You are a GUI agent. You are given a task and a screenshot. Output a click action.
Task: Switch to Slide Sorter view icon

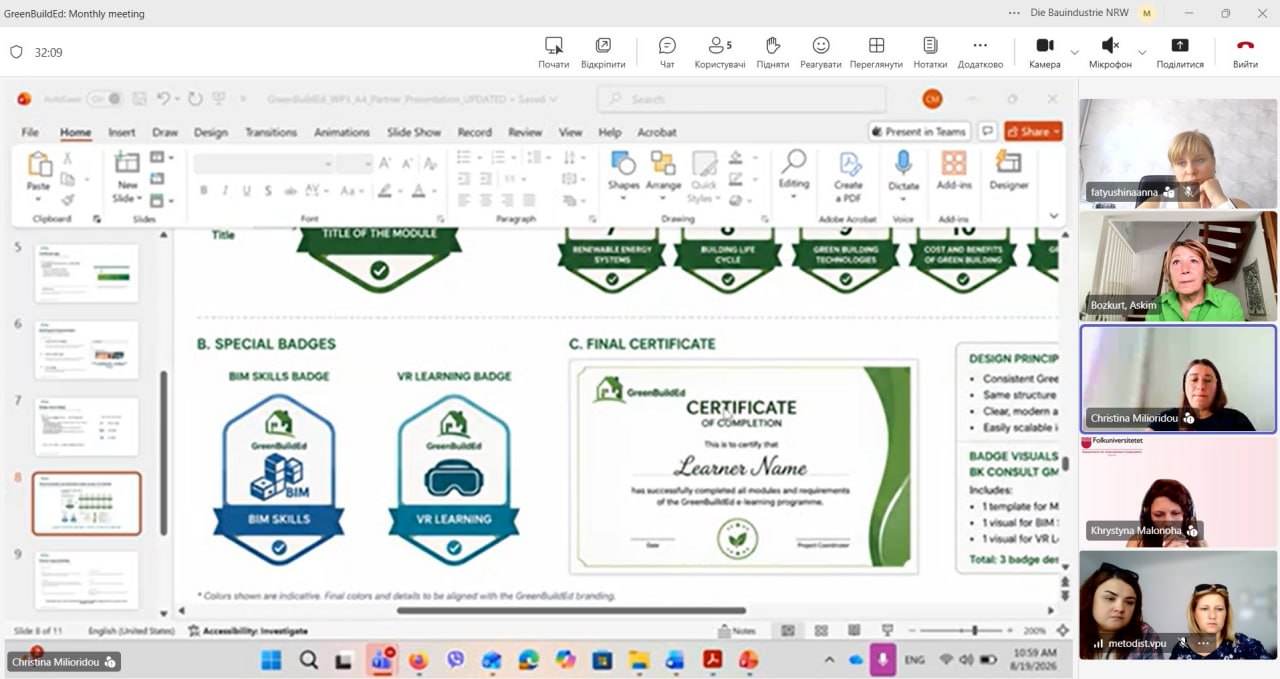pyautogui.click(x=821, y=631)
